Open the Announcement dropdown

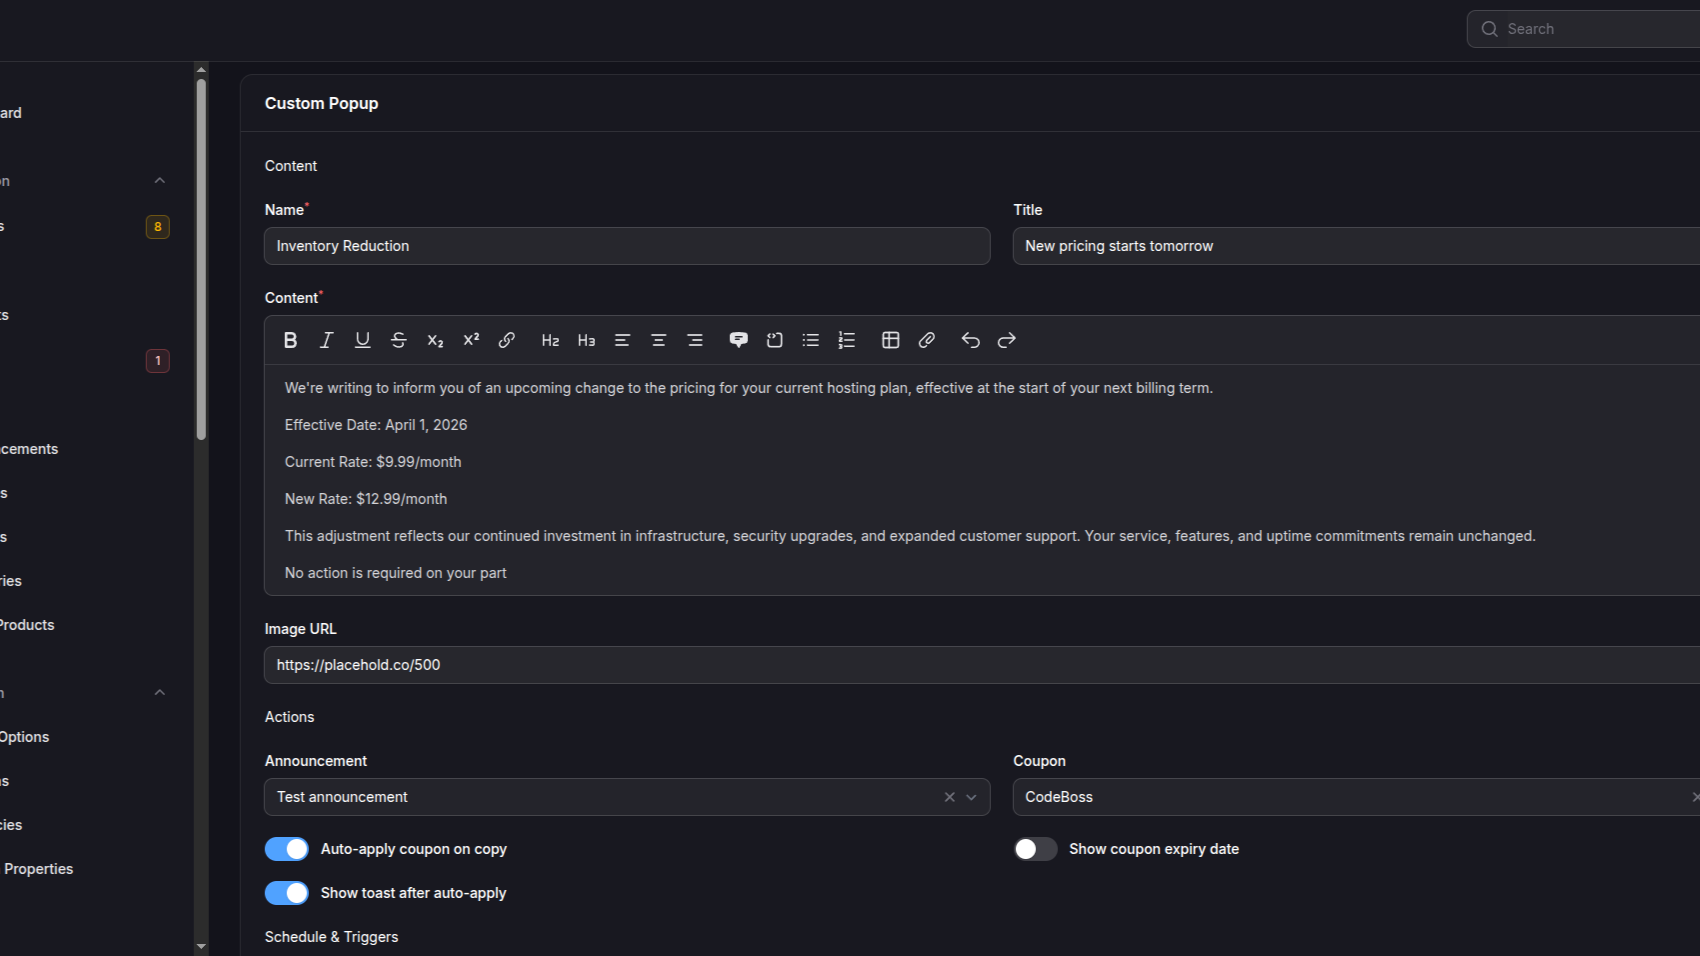coord(970,797)
